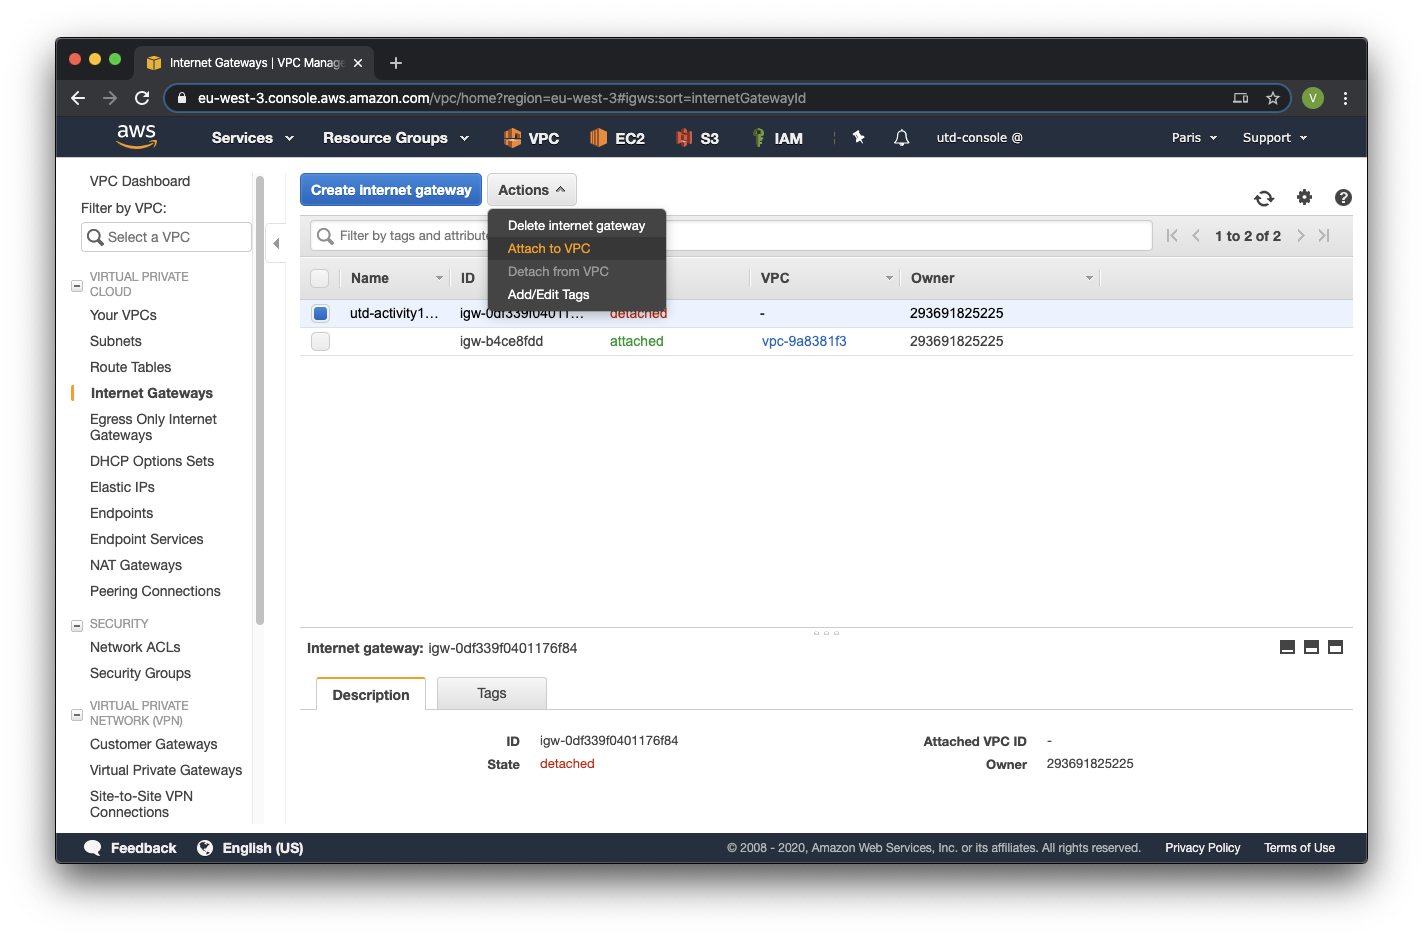Click the browser back arrow
The height and width of the screenshot is (937, 1423).
click(x=78, y=98)
